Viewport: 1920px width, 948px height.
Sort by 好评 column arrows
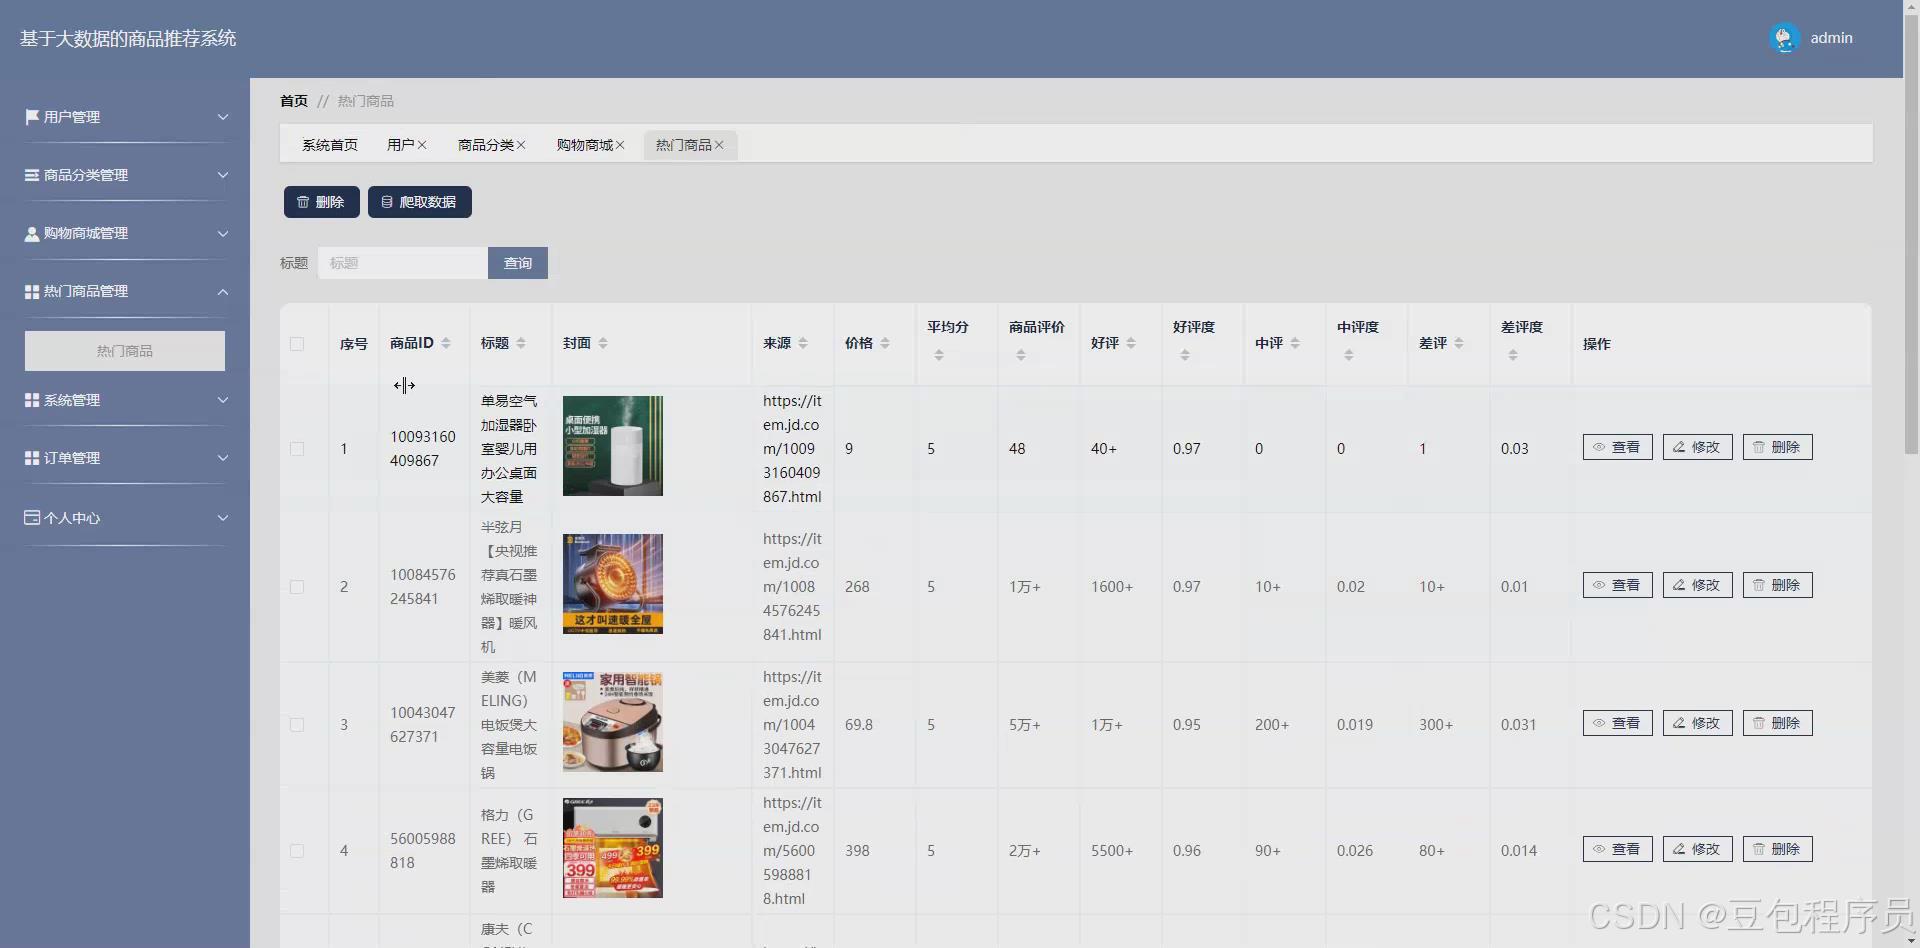(x=1131, y=343)
